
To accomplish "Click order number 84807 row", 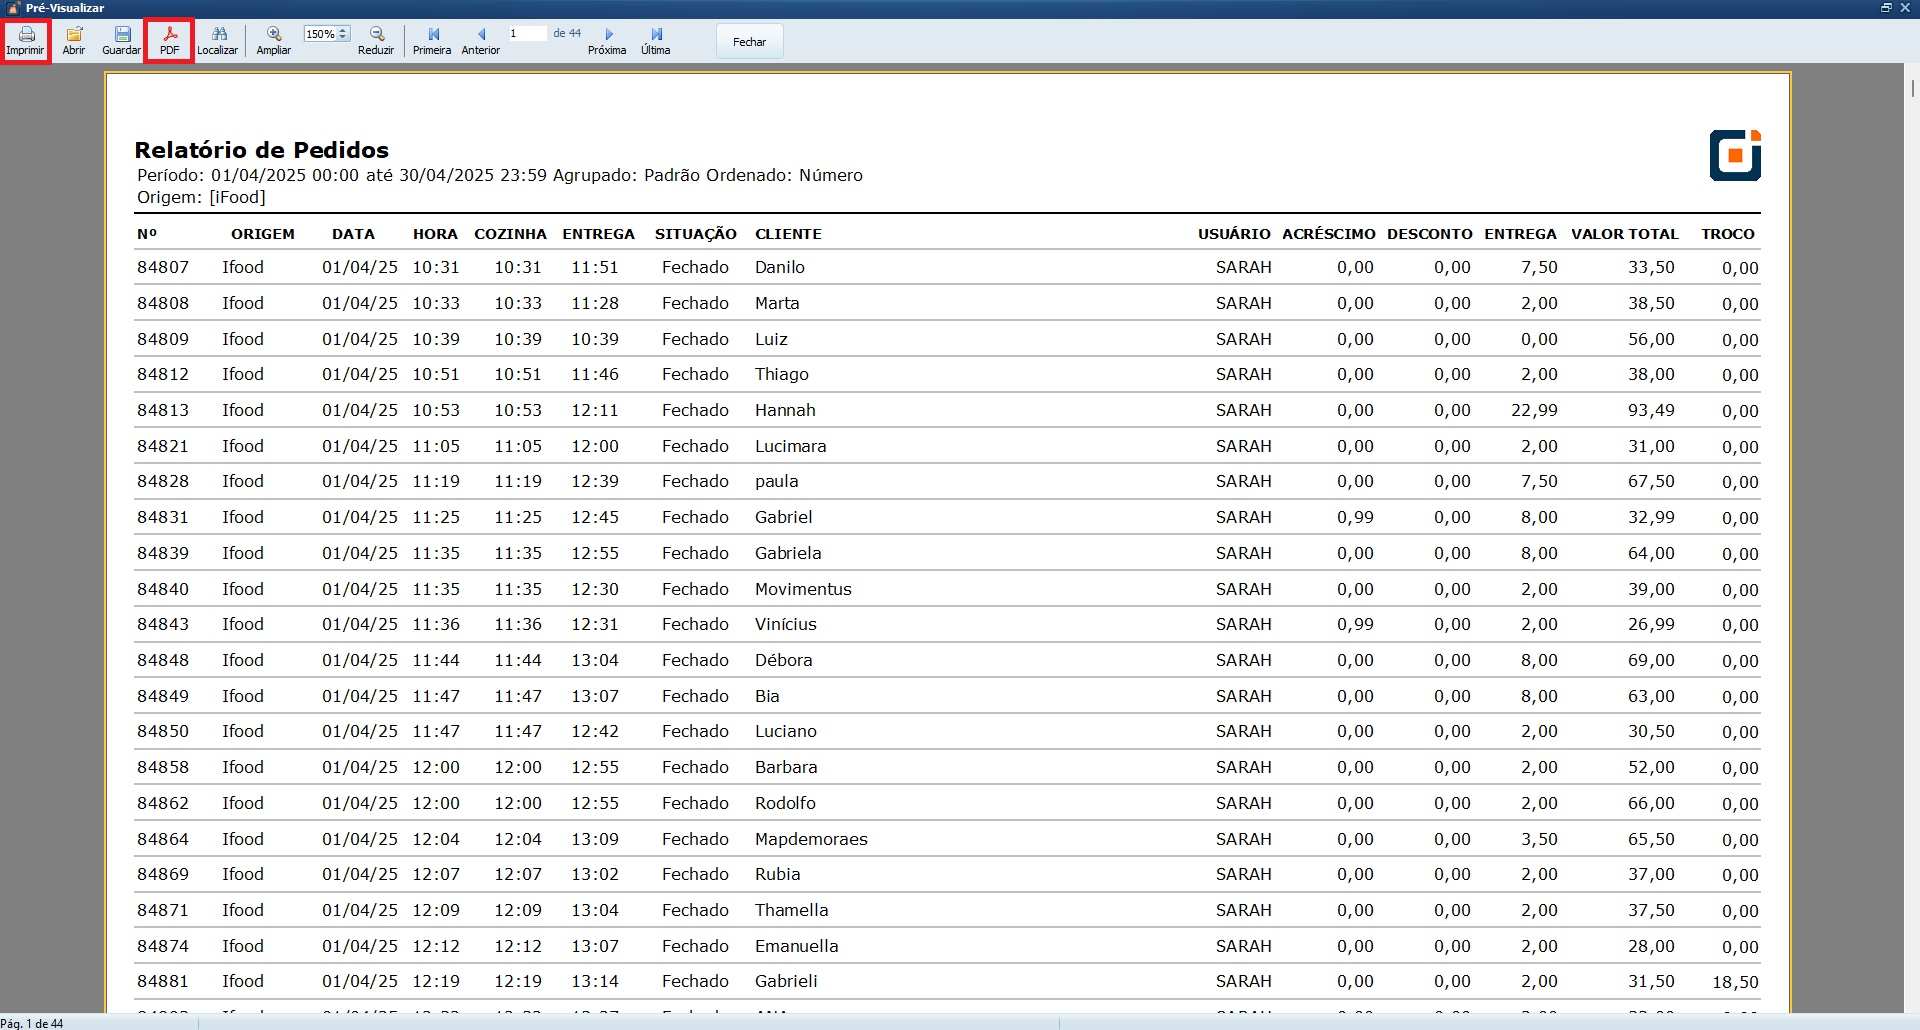I will (163, 268).
